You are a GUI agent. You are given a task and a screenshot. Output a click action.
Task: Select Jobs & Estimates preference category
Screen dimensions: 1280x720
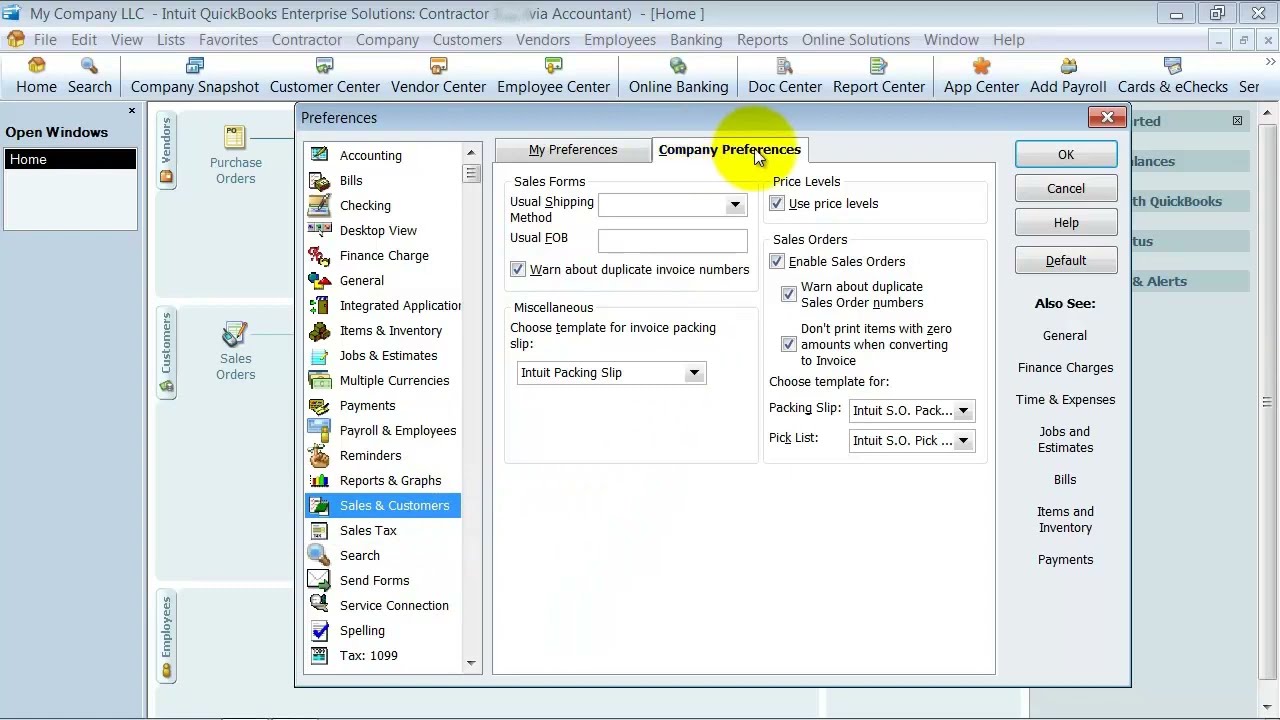click(x=382, y=355)
